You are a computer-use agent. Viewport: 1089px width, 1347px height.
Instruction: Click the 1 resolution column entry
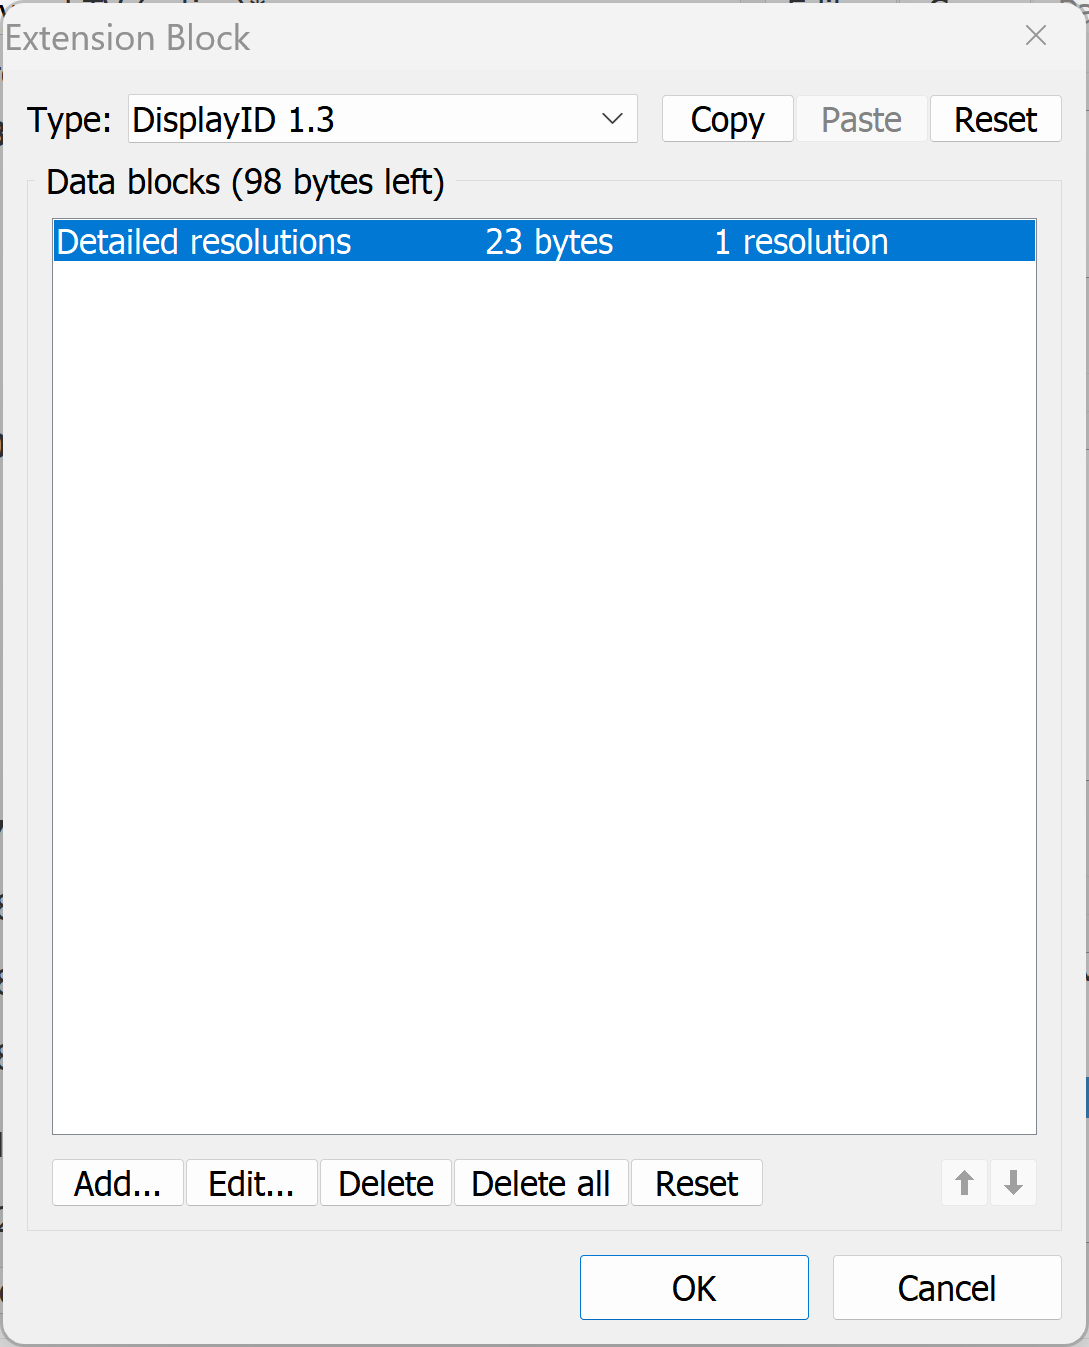point(801,242)
